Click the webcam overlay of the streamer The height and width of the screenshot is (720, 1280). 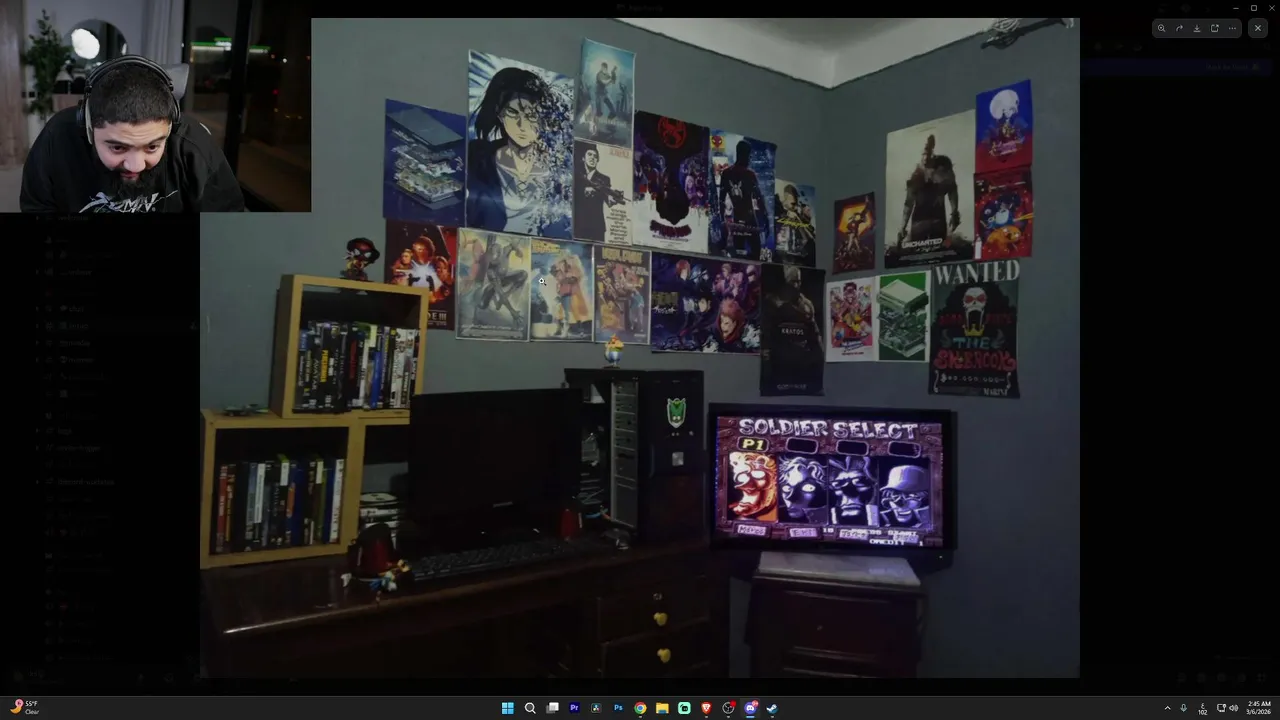tap(155, 106)
